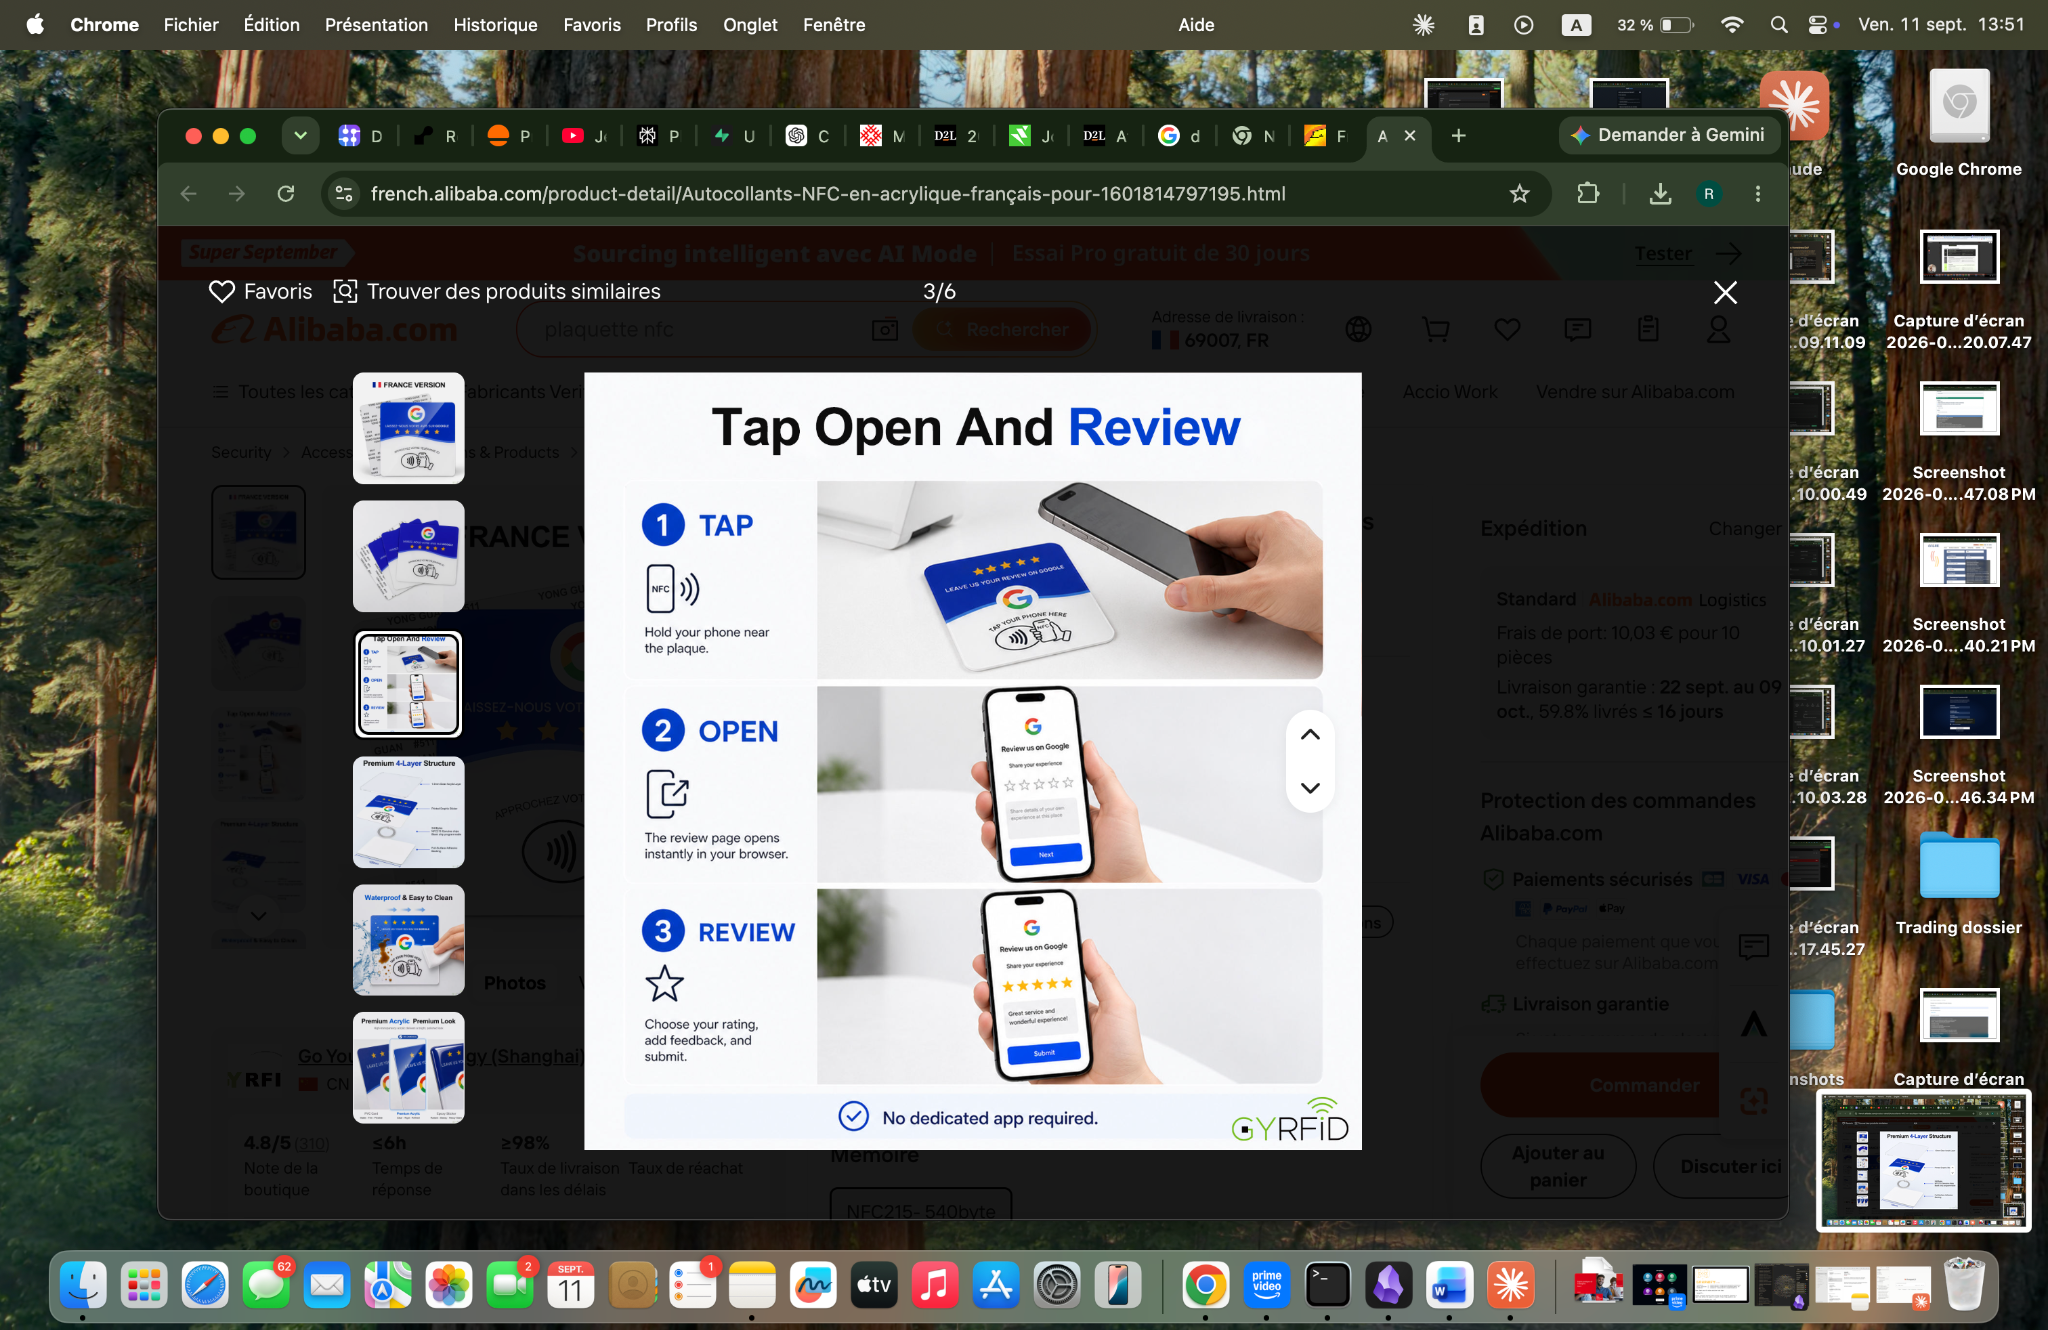Screen dimensions: 2048x1330
Task: Open Chrome's tab search dropdown
Action: click(300, 135)
